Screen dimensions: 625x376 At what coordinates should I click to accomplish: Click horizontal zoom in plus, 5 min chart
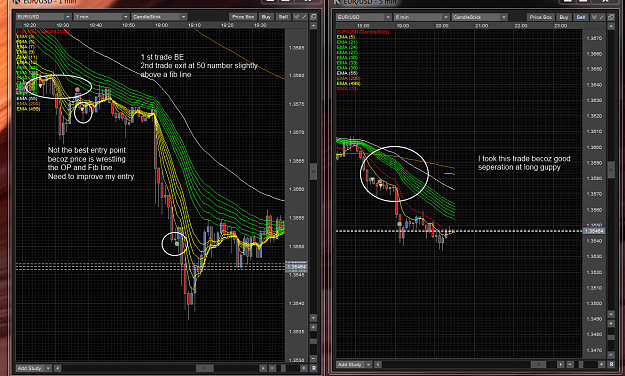tap(601, 364)
